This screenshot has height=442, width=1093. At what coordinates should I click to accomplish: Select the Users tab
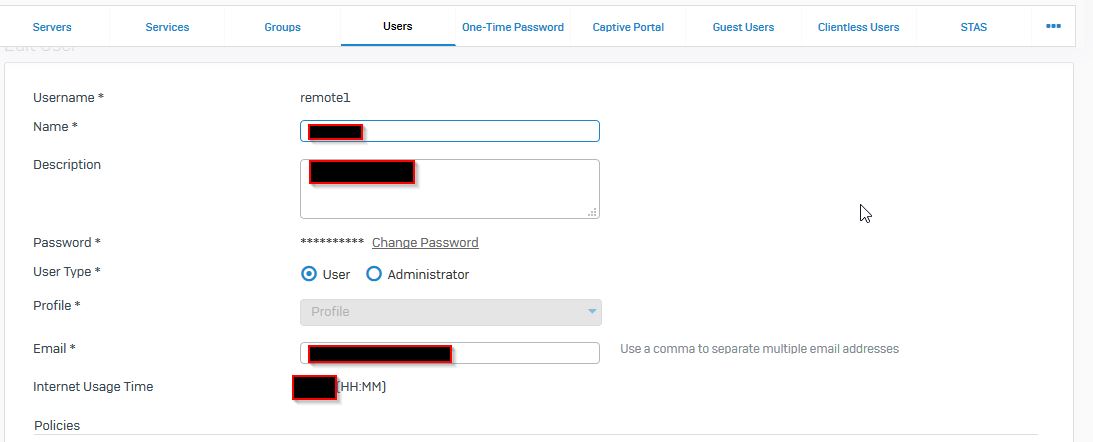coord(398,26)
